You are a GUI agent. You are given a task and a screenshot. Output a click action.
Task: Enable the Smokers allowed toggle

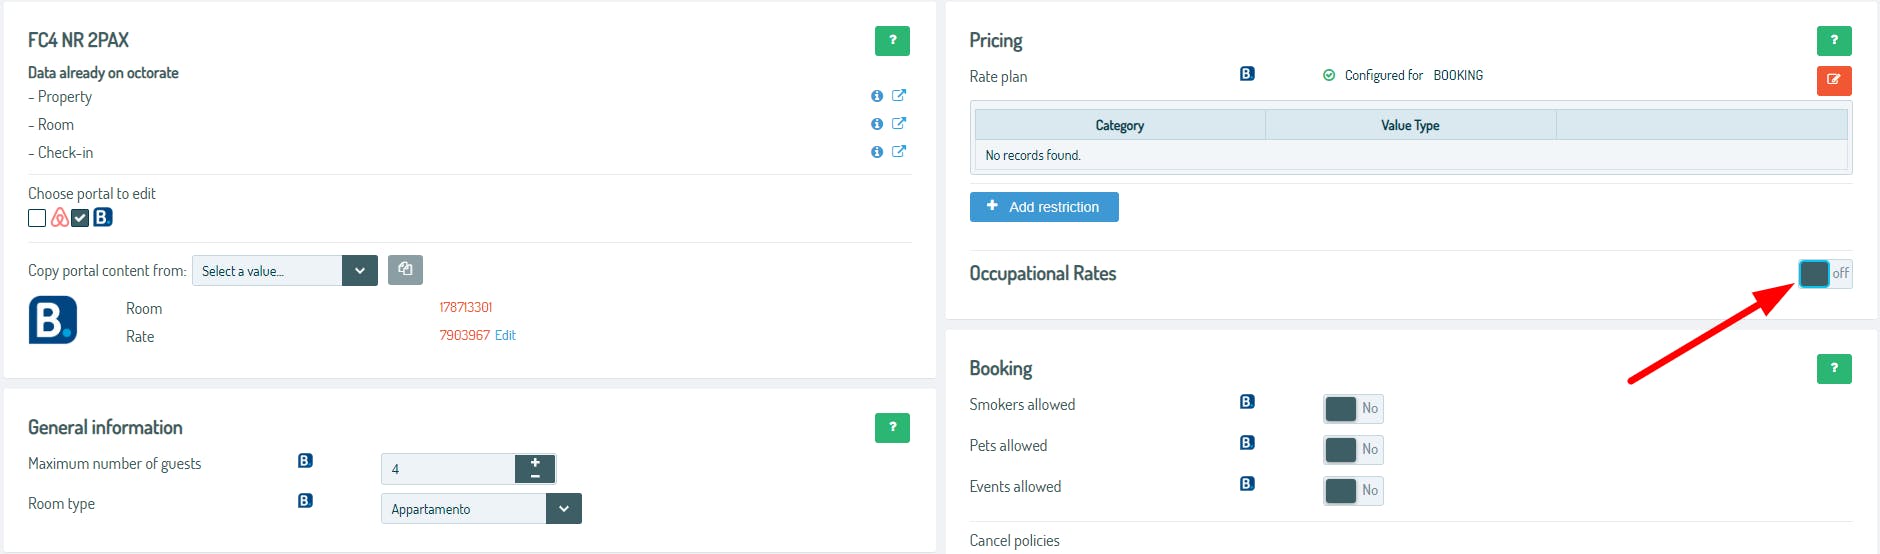1353,408
